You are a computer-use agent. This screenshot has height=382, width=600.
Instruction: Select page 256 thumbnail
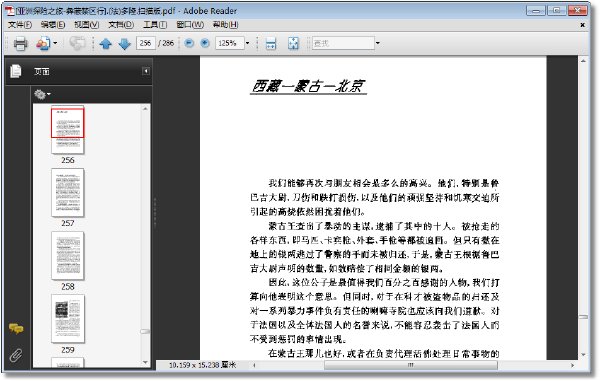[x=68, y=130]
